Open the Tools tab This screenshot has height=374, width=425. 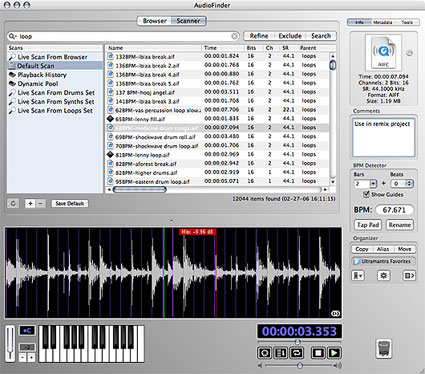click(406, 22)
